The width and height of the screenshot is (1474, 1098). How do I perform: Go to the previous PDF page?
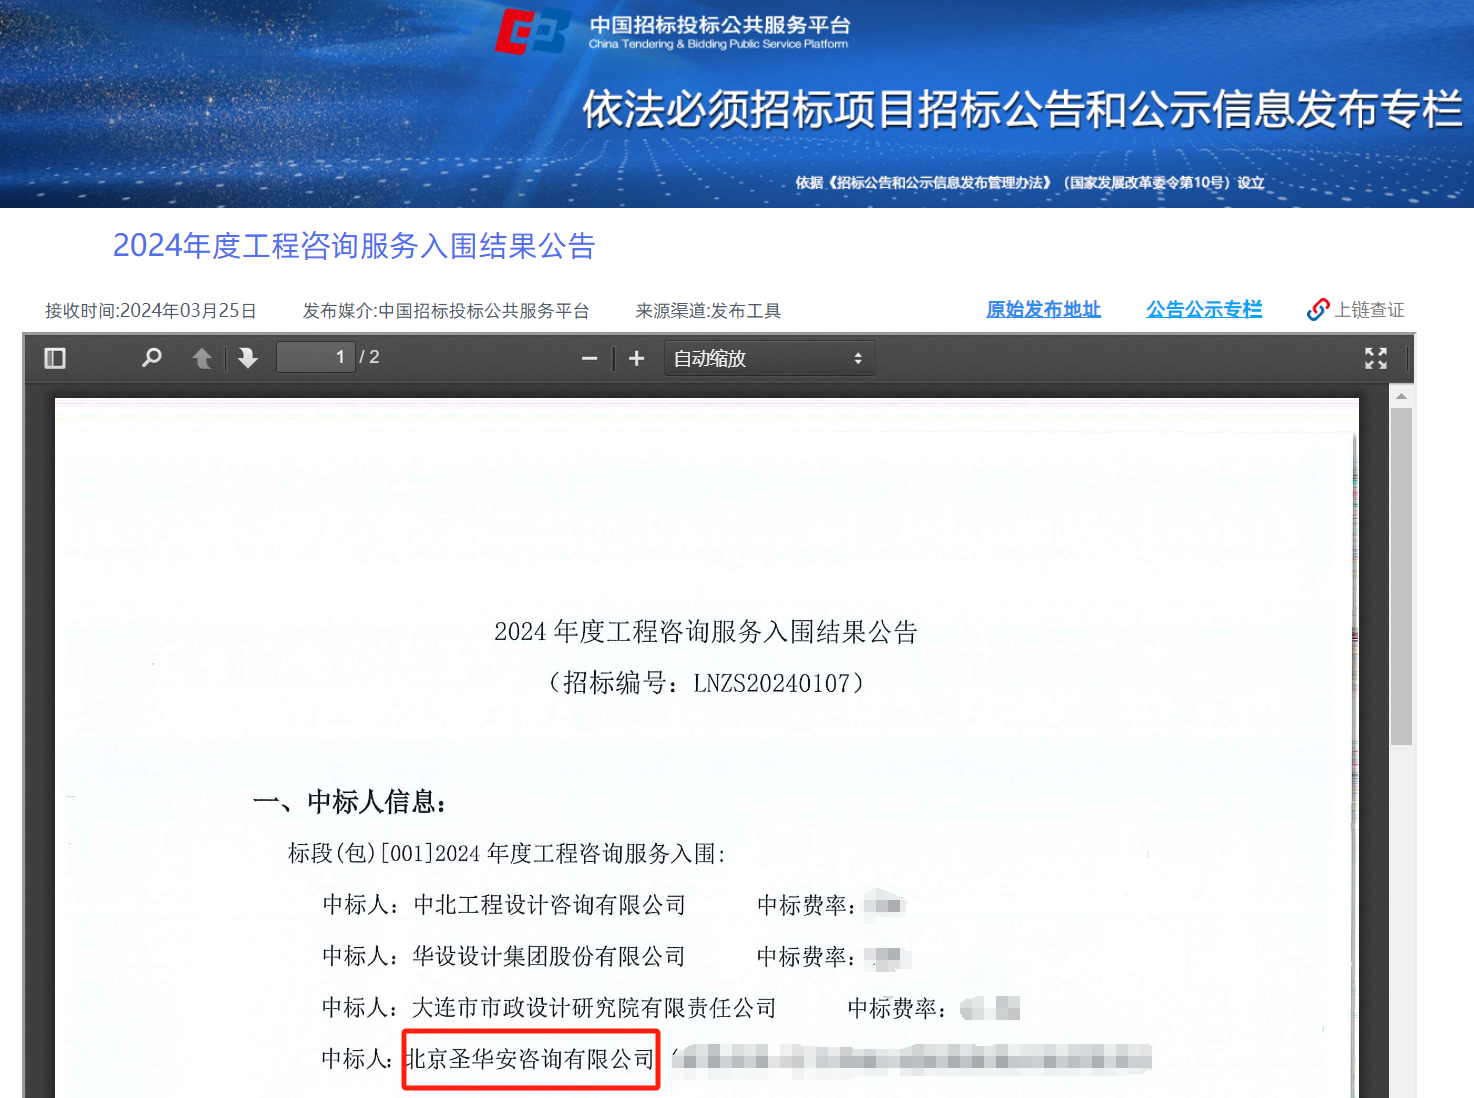(x=202, y=358)
